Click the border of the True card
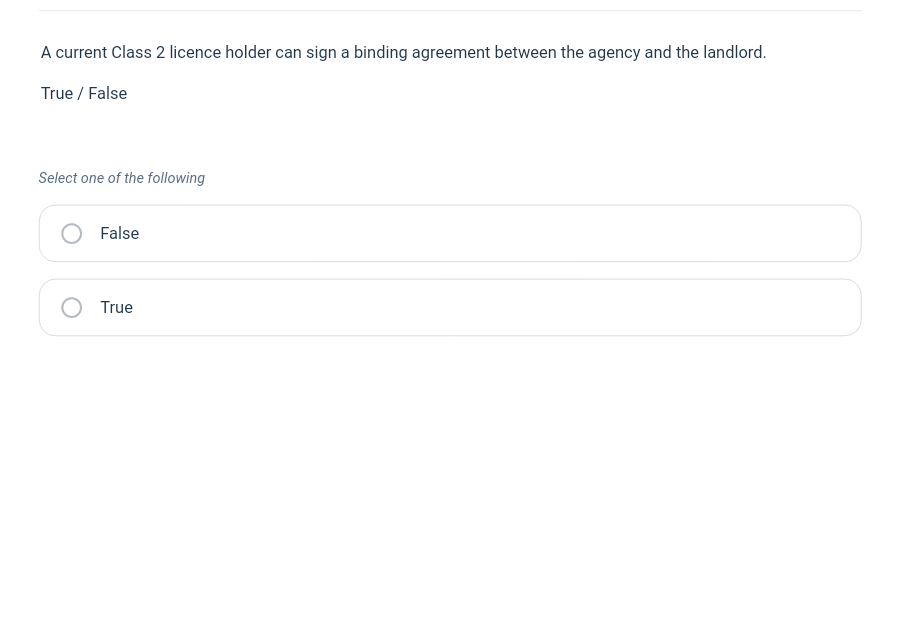905x623 pixels. 450,279
